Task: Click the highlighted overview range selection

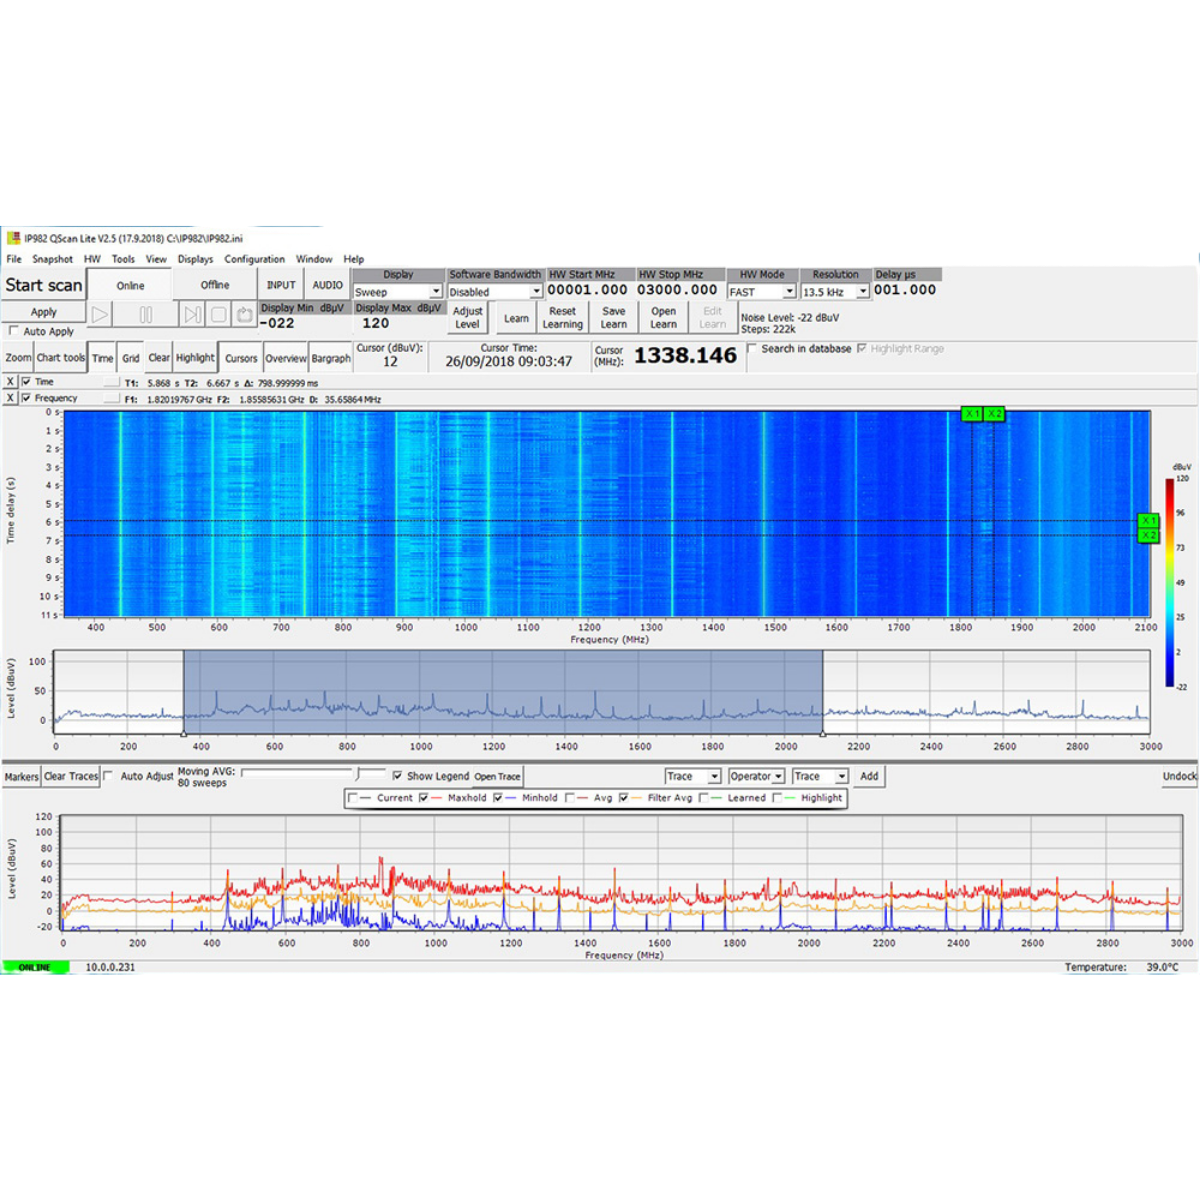Action: pos(503,692)
